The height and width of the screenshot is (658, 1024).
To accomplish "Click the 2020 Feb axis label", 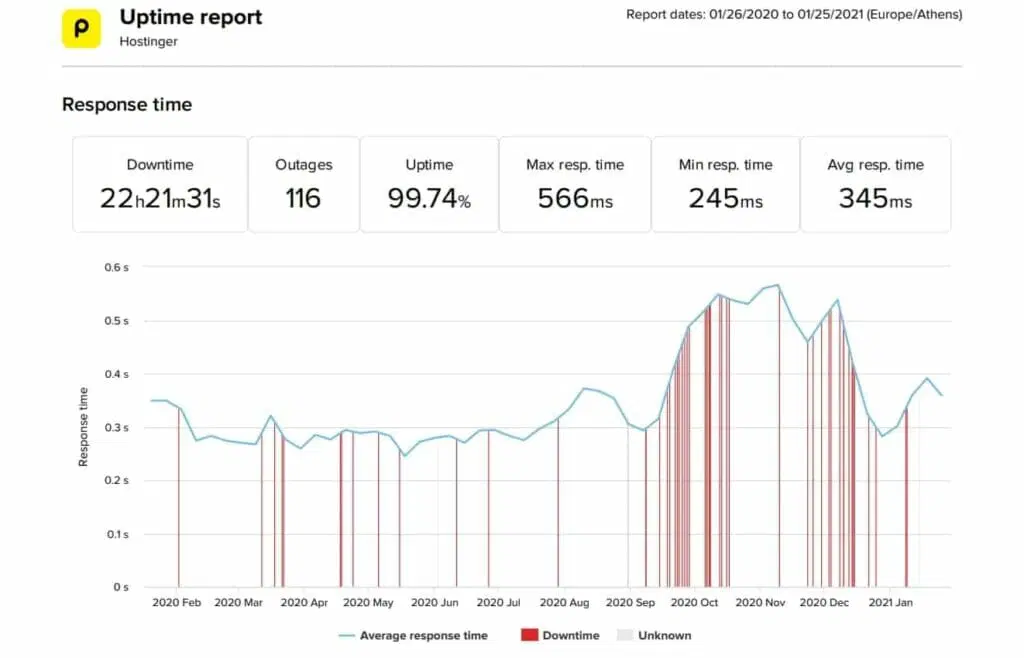I will (x=176, y=603).
